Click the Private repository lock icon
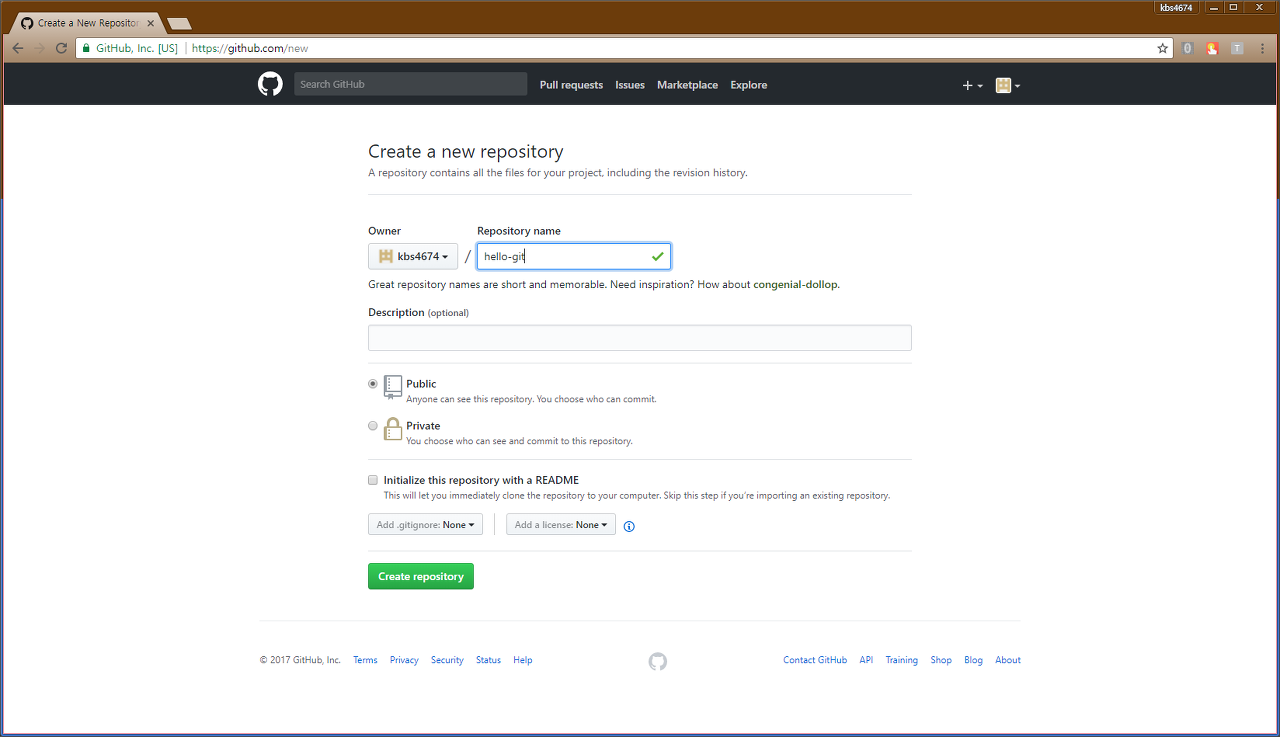1280x737 pixels. (393, 429)
